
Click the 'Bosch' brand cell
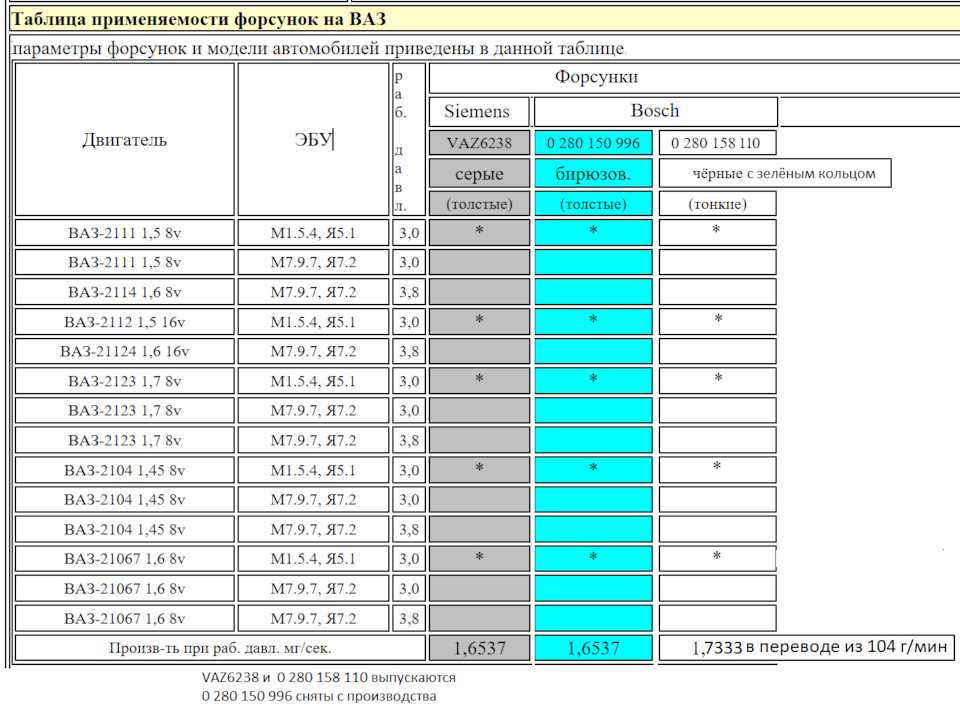(656, 111)
